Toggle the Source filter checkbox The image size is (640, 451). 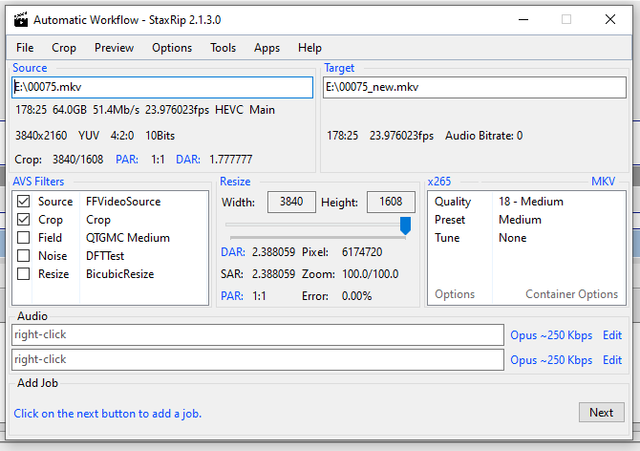(24, 201)
